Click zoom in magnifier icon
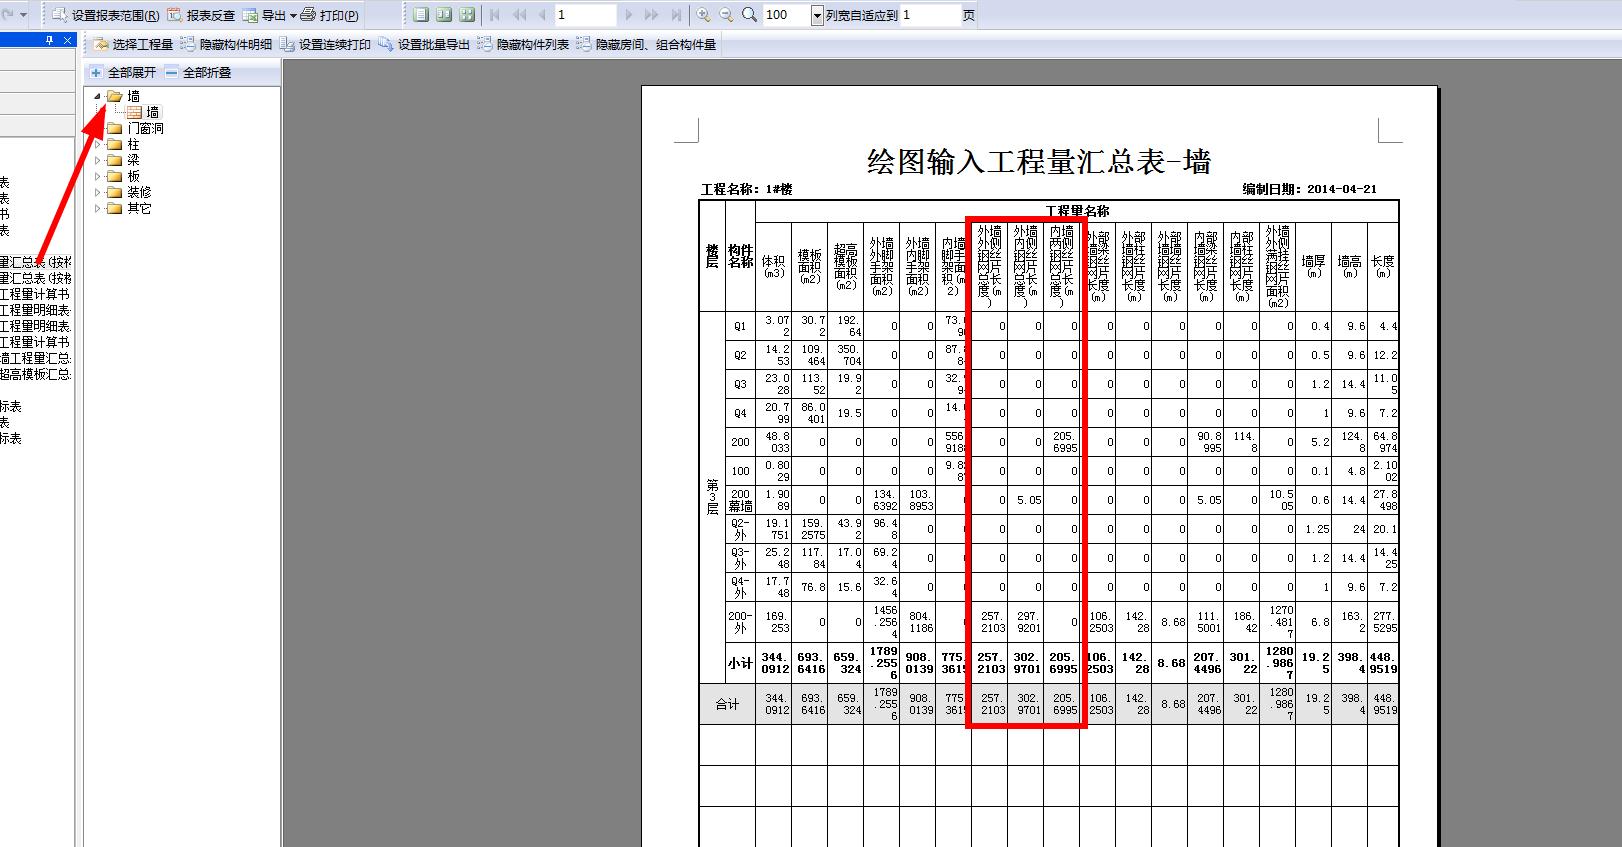 (704, 15)
